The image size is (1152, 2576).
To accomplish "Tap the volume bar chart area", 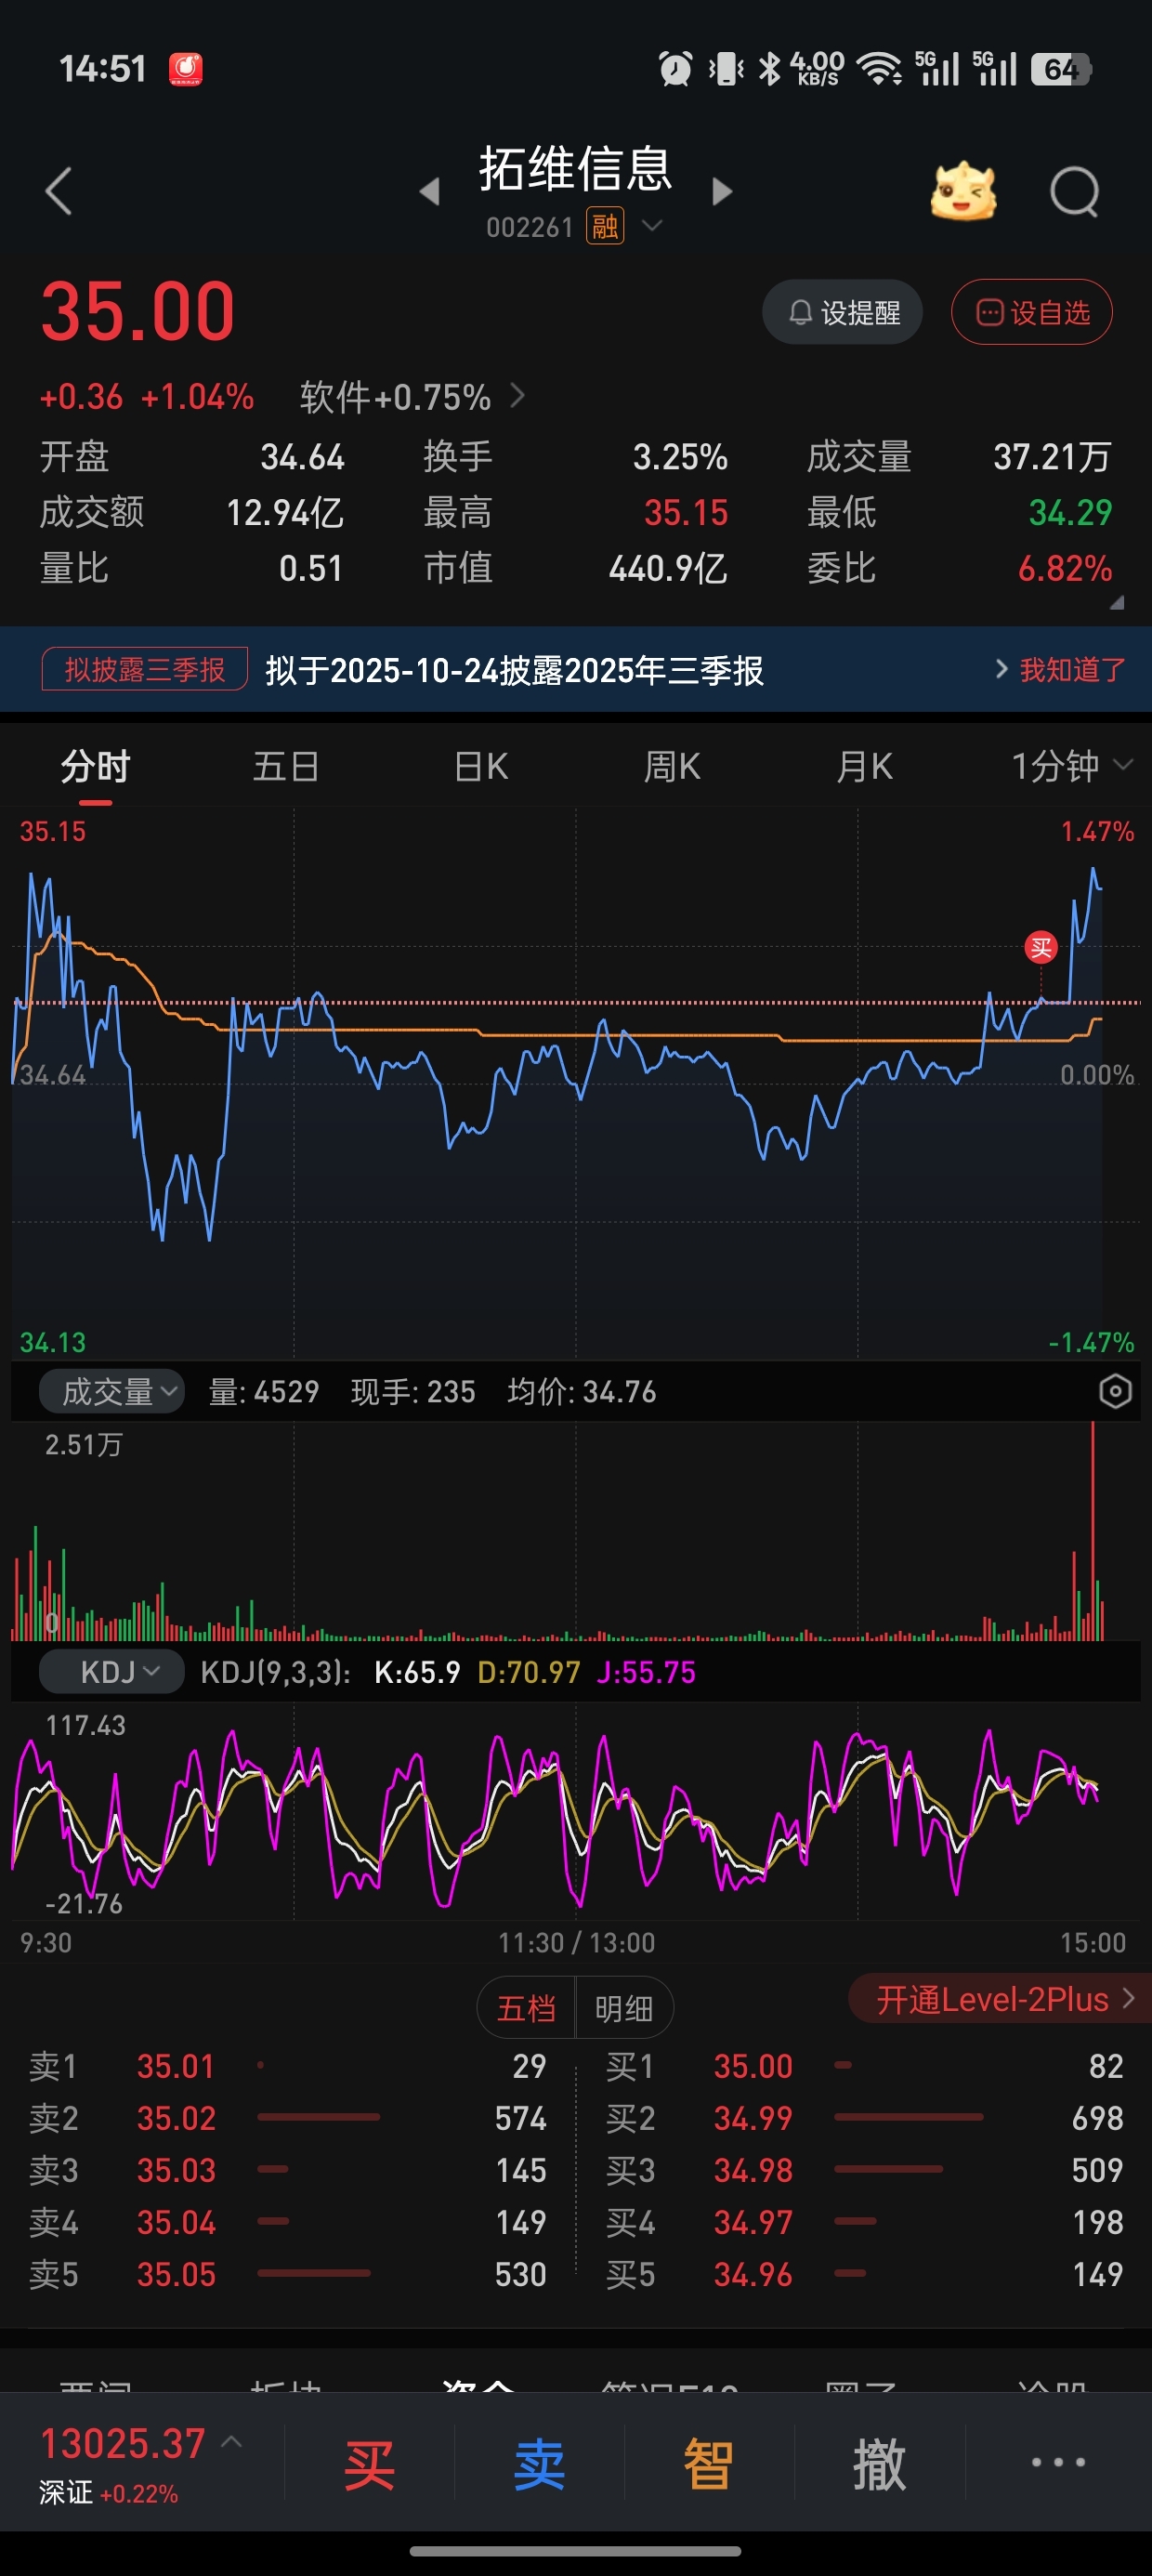I will pos(576,1532).
